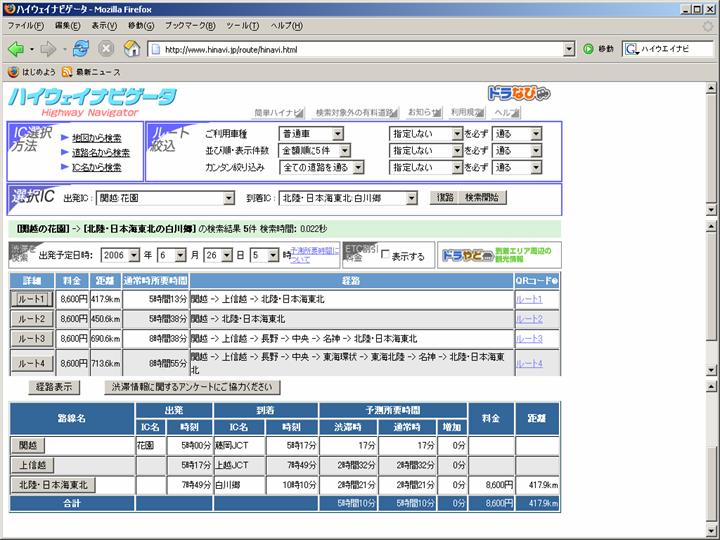Open the 出発IC 関越:花園 dropdown
The height and width of the screenshot is (540, 720).
pyautogui.click(x=165, y=198)
